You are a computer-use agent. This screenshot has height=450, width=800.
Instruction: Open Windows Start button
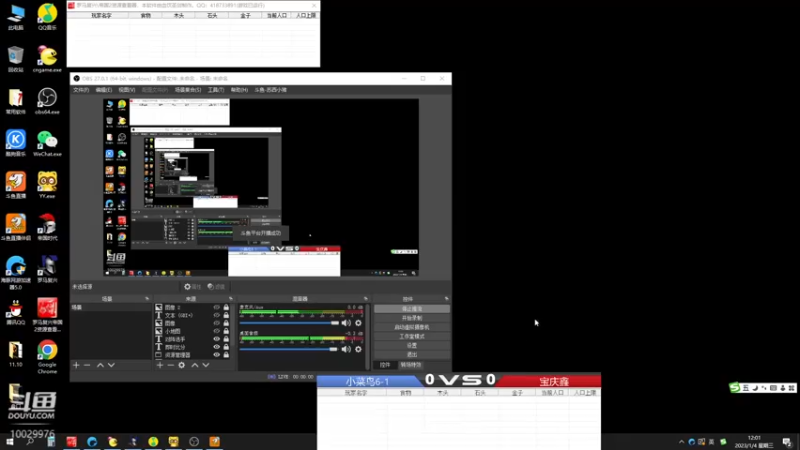pos(9,441)
